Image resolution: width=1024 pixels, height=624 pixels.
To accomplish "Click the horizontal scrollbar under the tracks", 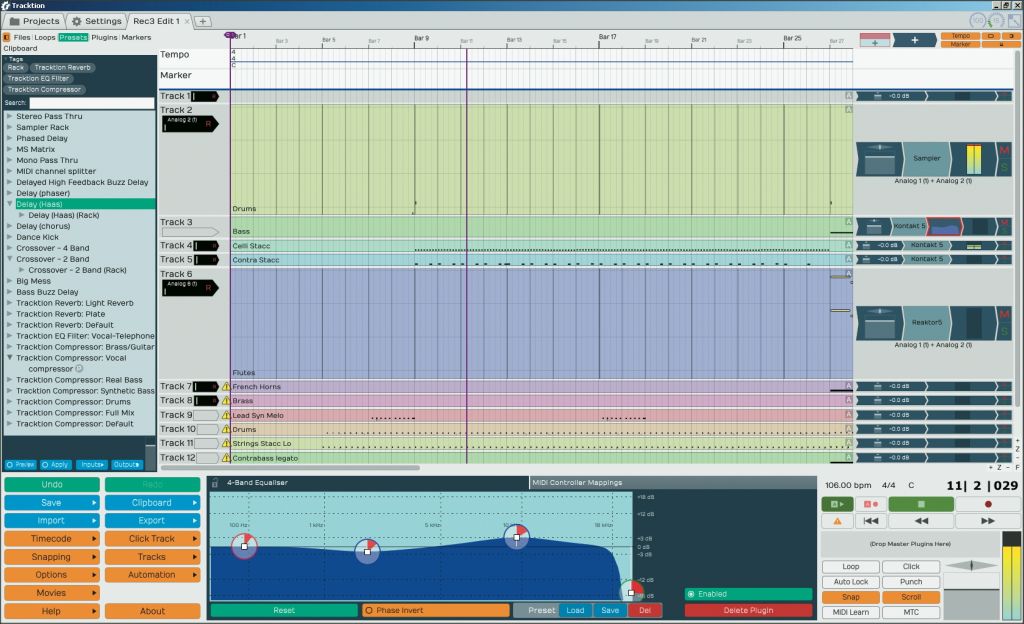I will (291, 467).
